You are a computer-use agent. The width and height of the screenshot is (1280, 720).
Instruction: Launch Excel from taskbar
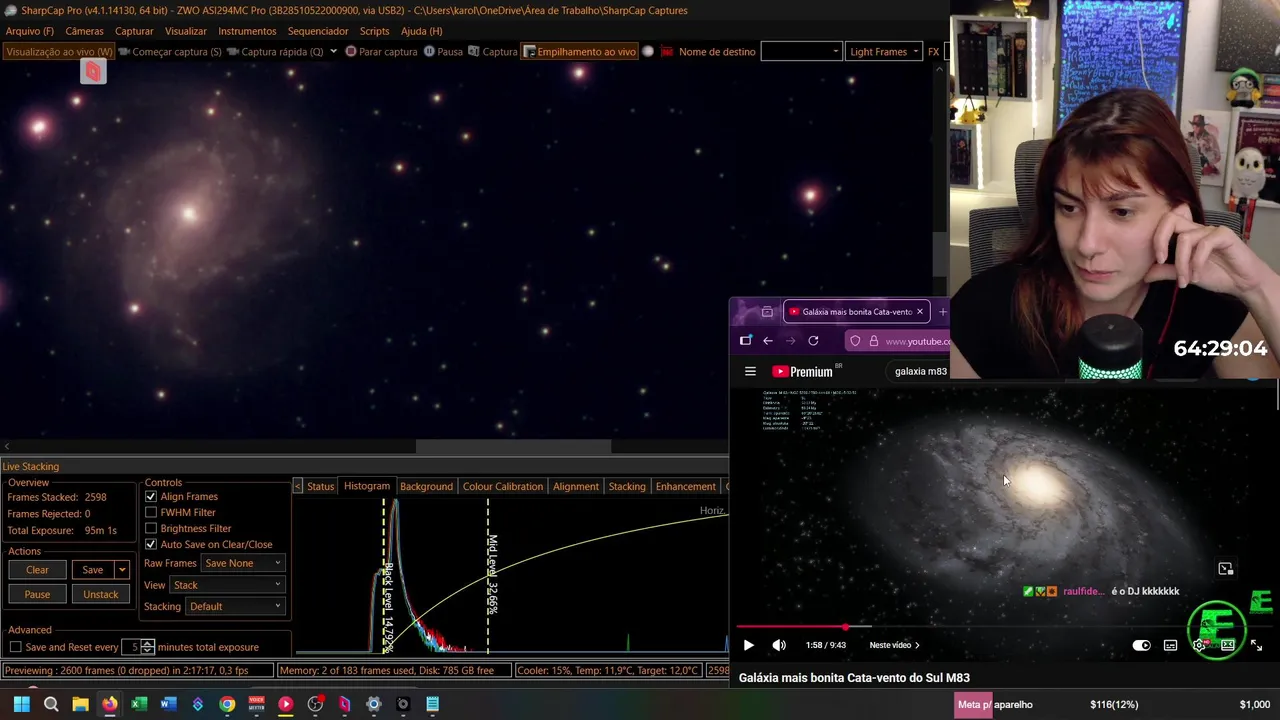139,704
